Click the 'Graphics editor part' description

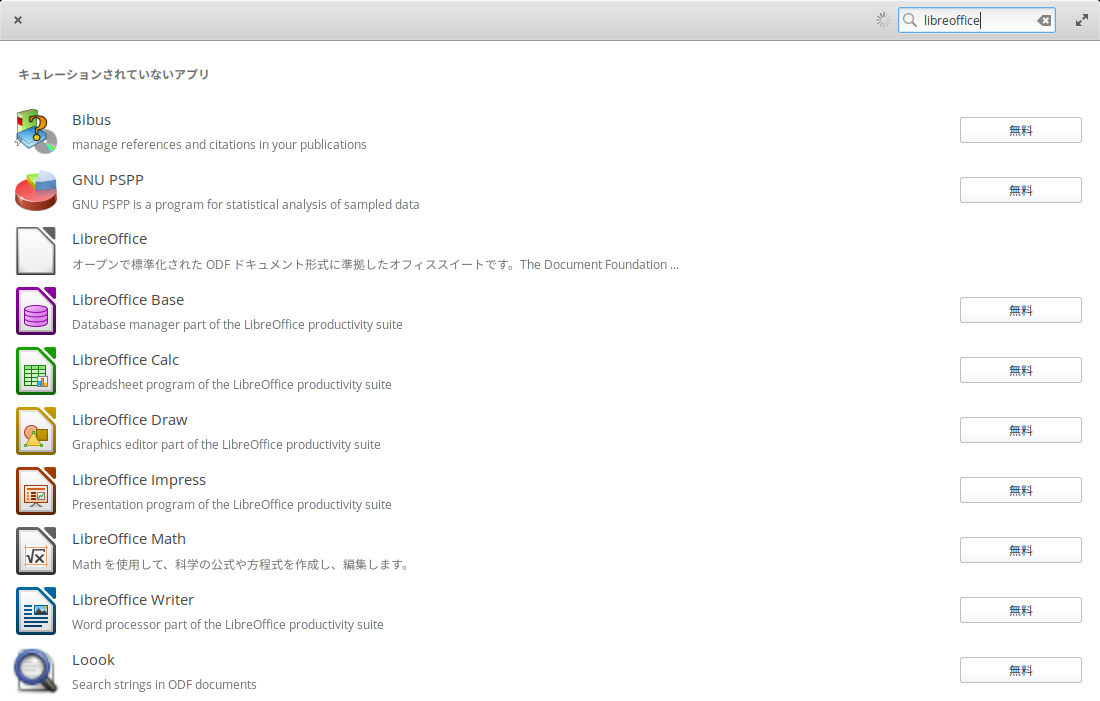tap(226, 445)
